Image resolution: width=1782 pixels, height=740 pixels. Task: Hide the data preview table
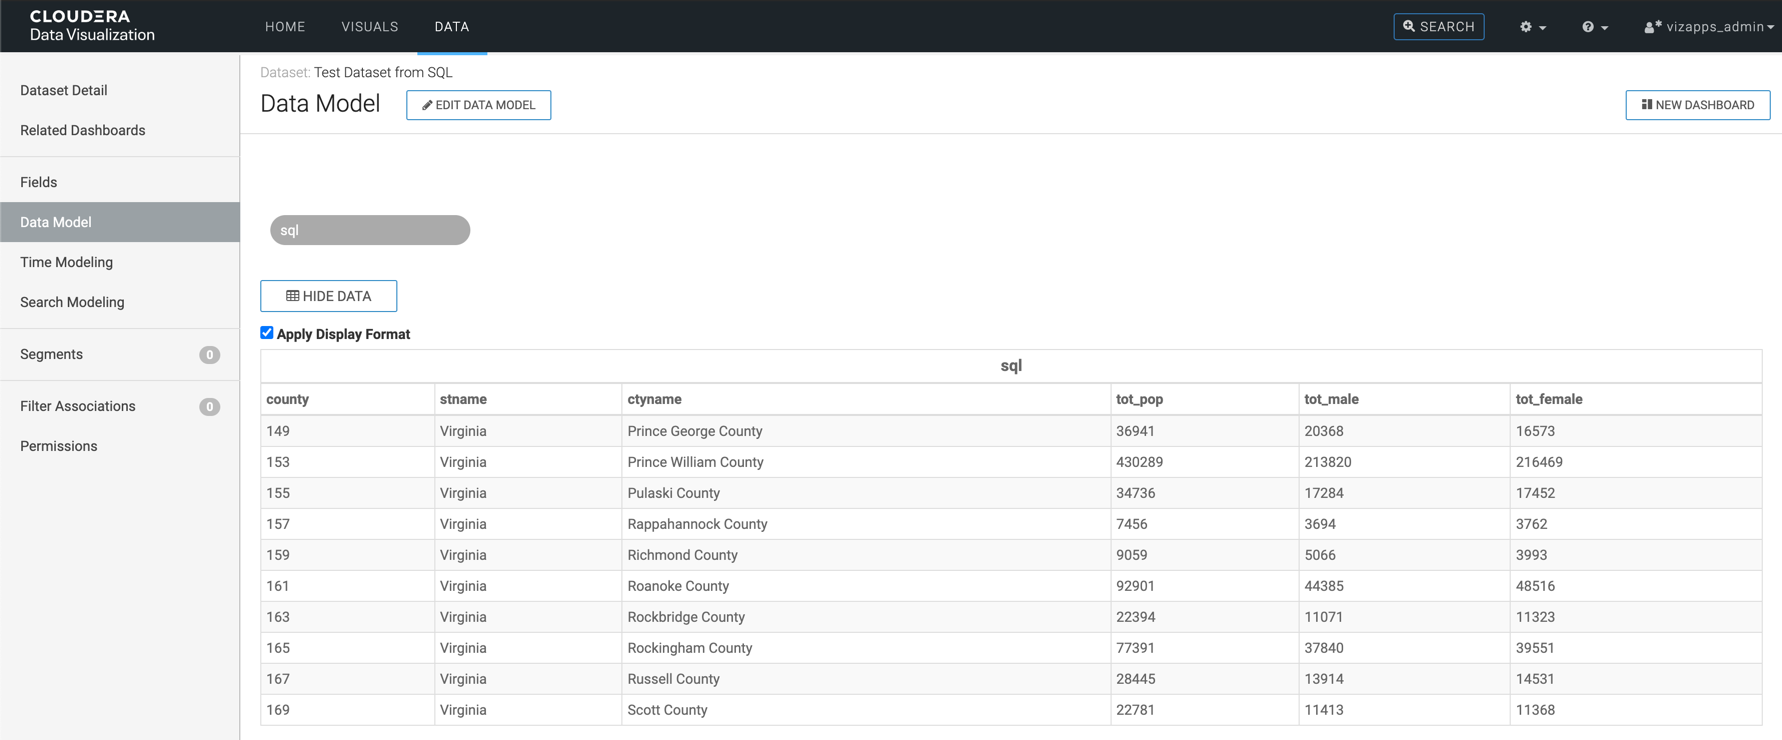pos(328,296)
